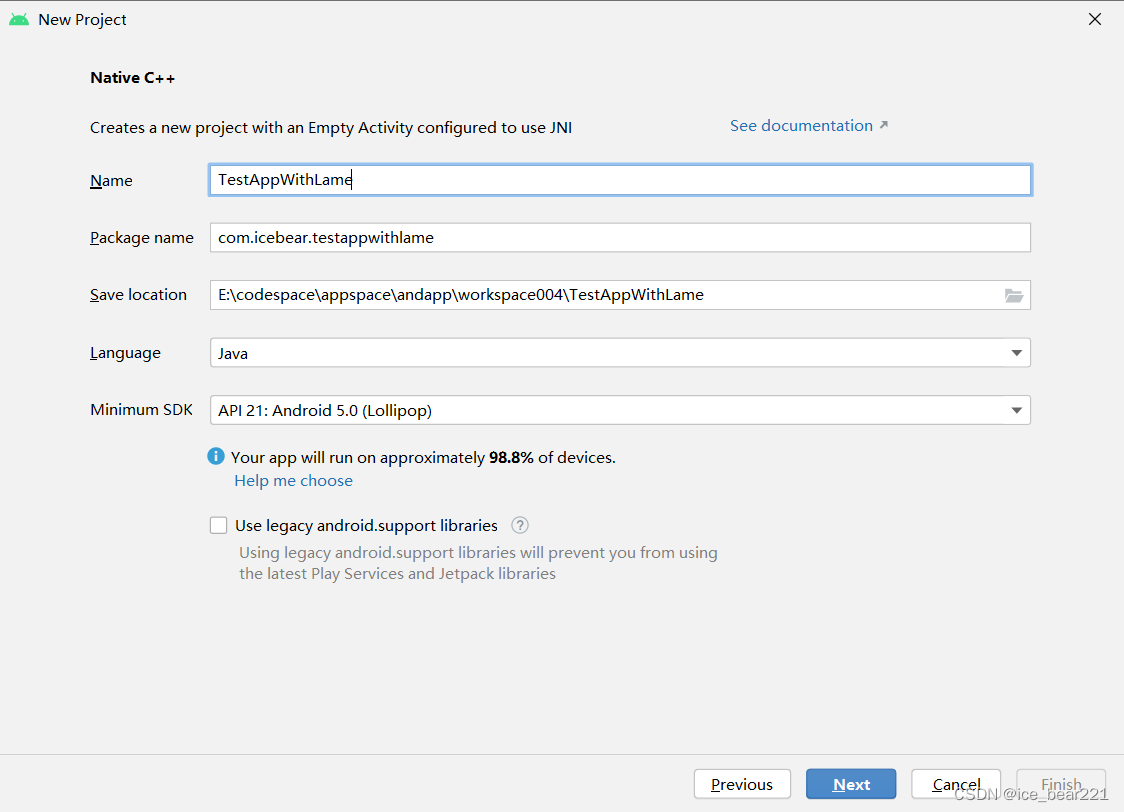This screenshot has height=812, width=1124.
Task: Click the Android logo in the title bar
Action: (x=19, y=19)
